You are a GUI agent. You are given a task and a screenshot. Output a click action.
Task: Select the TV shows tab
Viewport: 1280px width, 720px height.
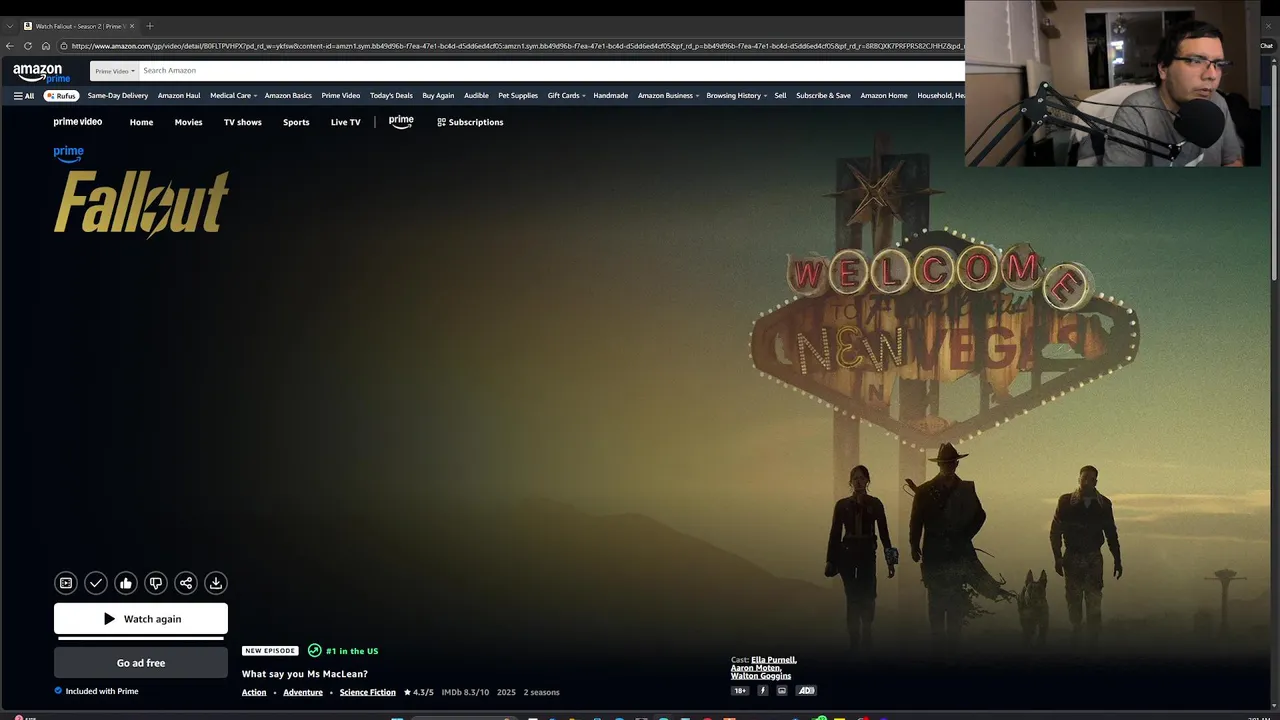point(243,122)
